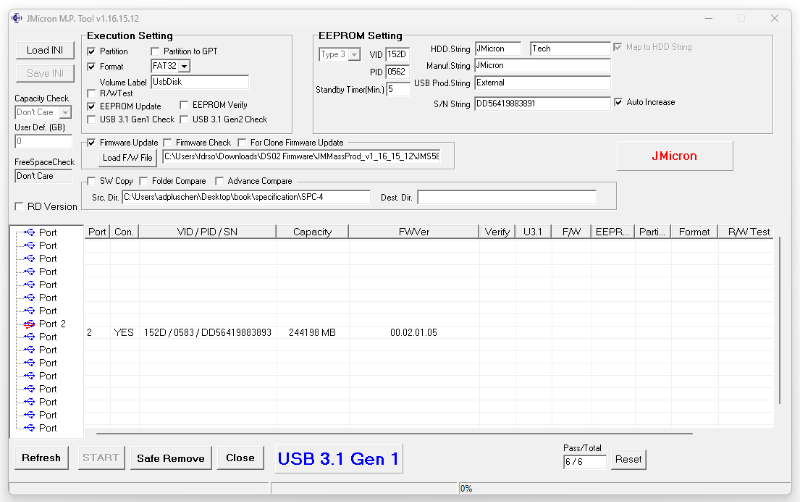This screenshot has width=800, height=502.
Task: Enable the RD Version checkbox
Action: click(x=20, y=207)
